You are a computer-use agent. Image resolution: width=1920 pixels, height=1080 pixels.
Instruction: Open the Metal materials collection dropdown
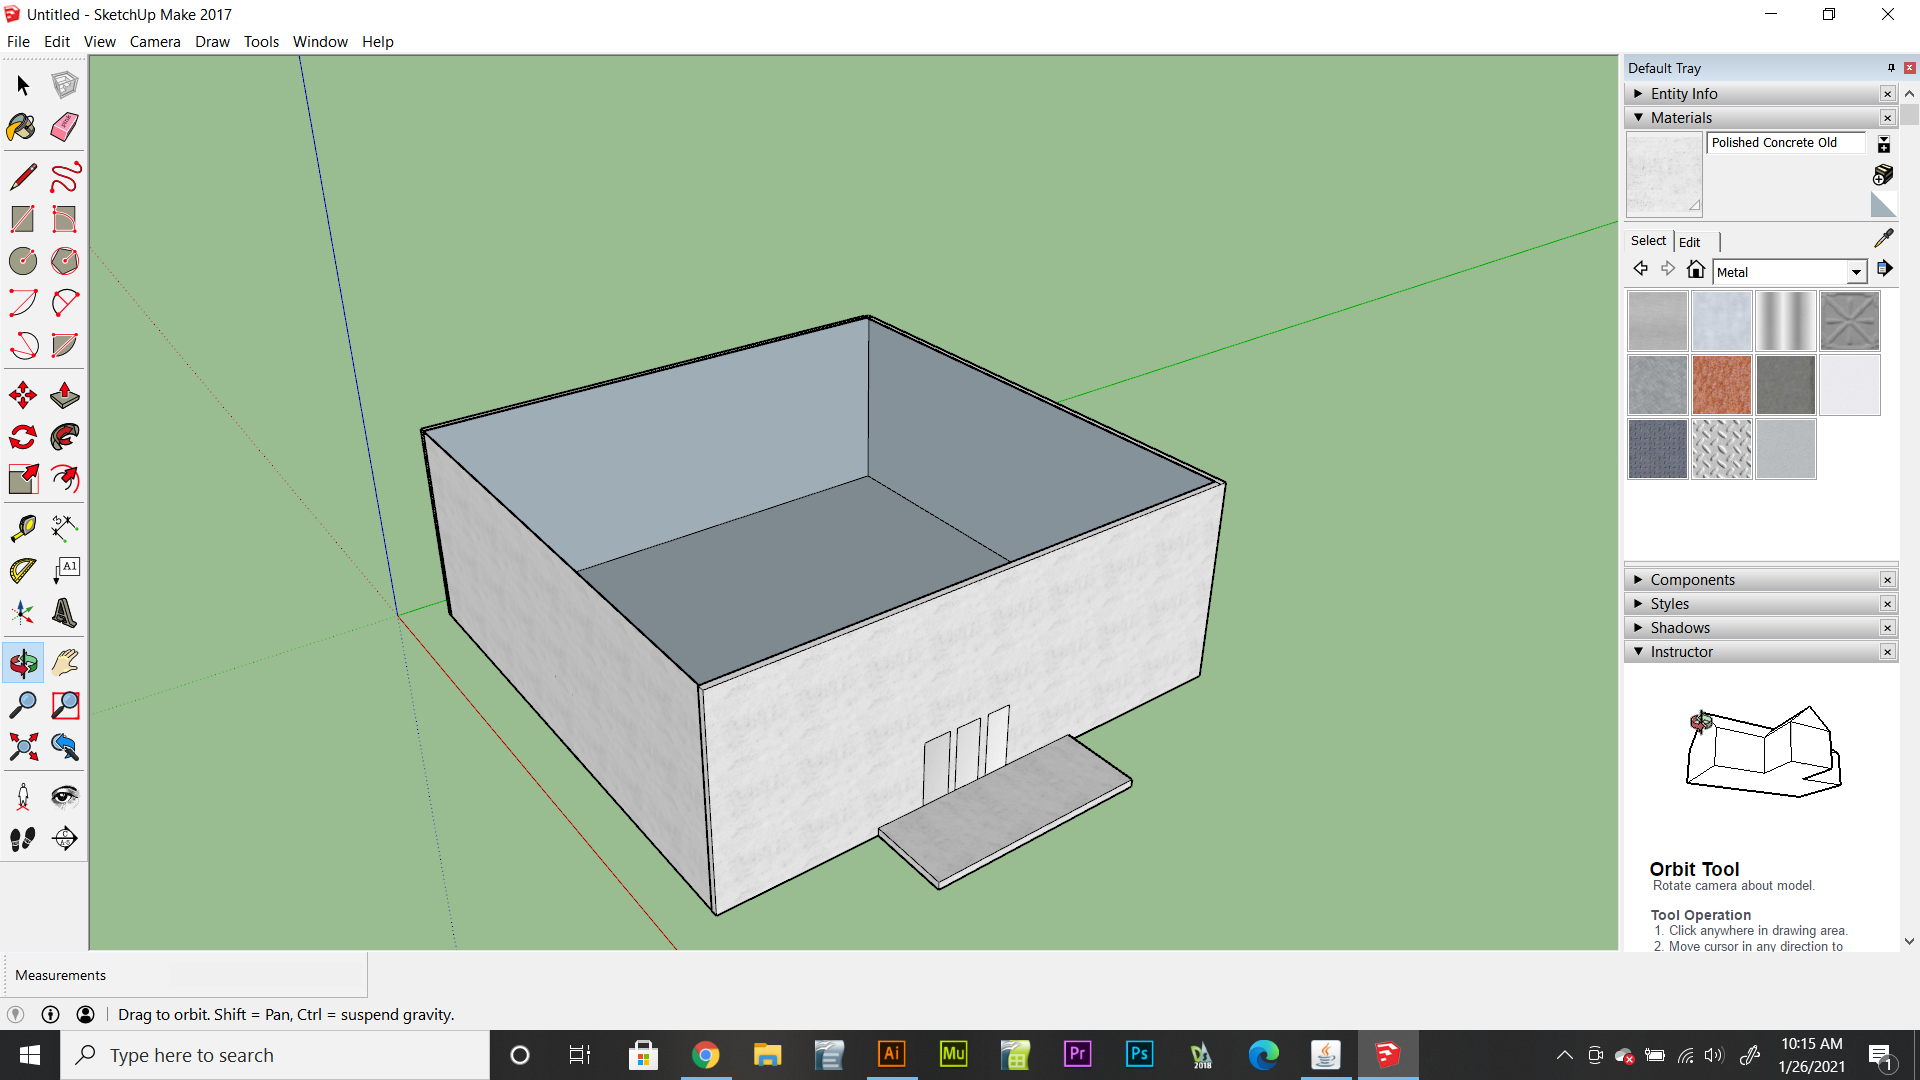(x=1856, y=272)
